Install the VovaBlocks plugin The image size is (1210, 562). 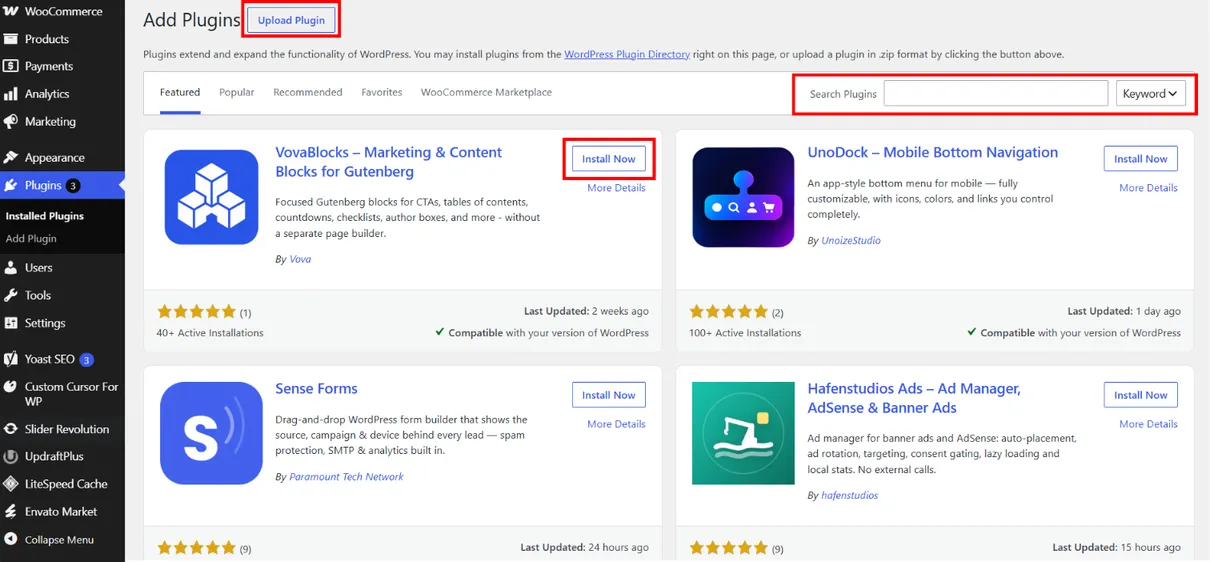pos(609,159)
